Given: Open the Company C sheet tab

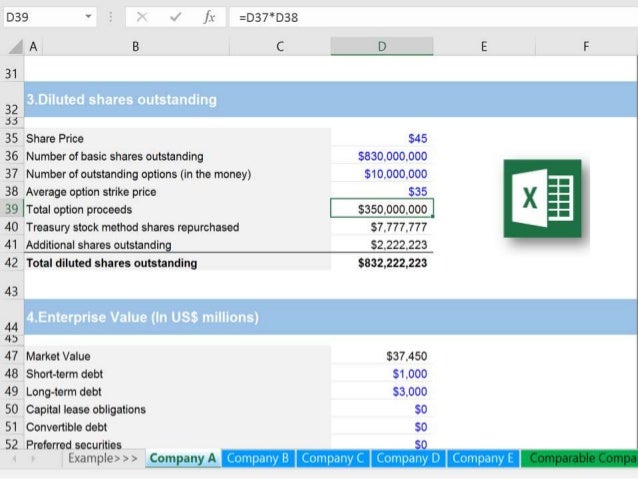Looking at the screenshot, I should pos(333,458).
